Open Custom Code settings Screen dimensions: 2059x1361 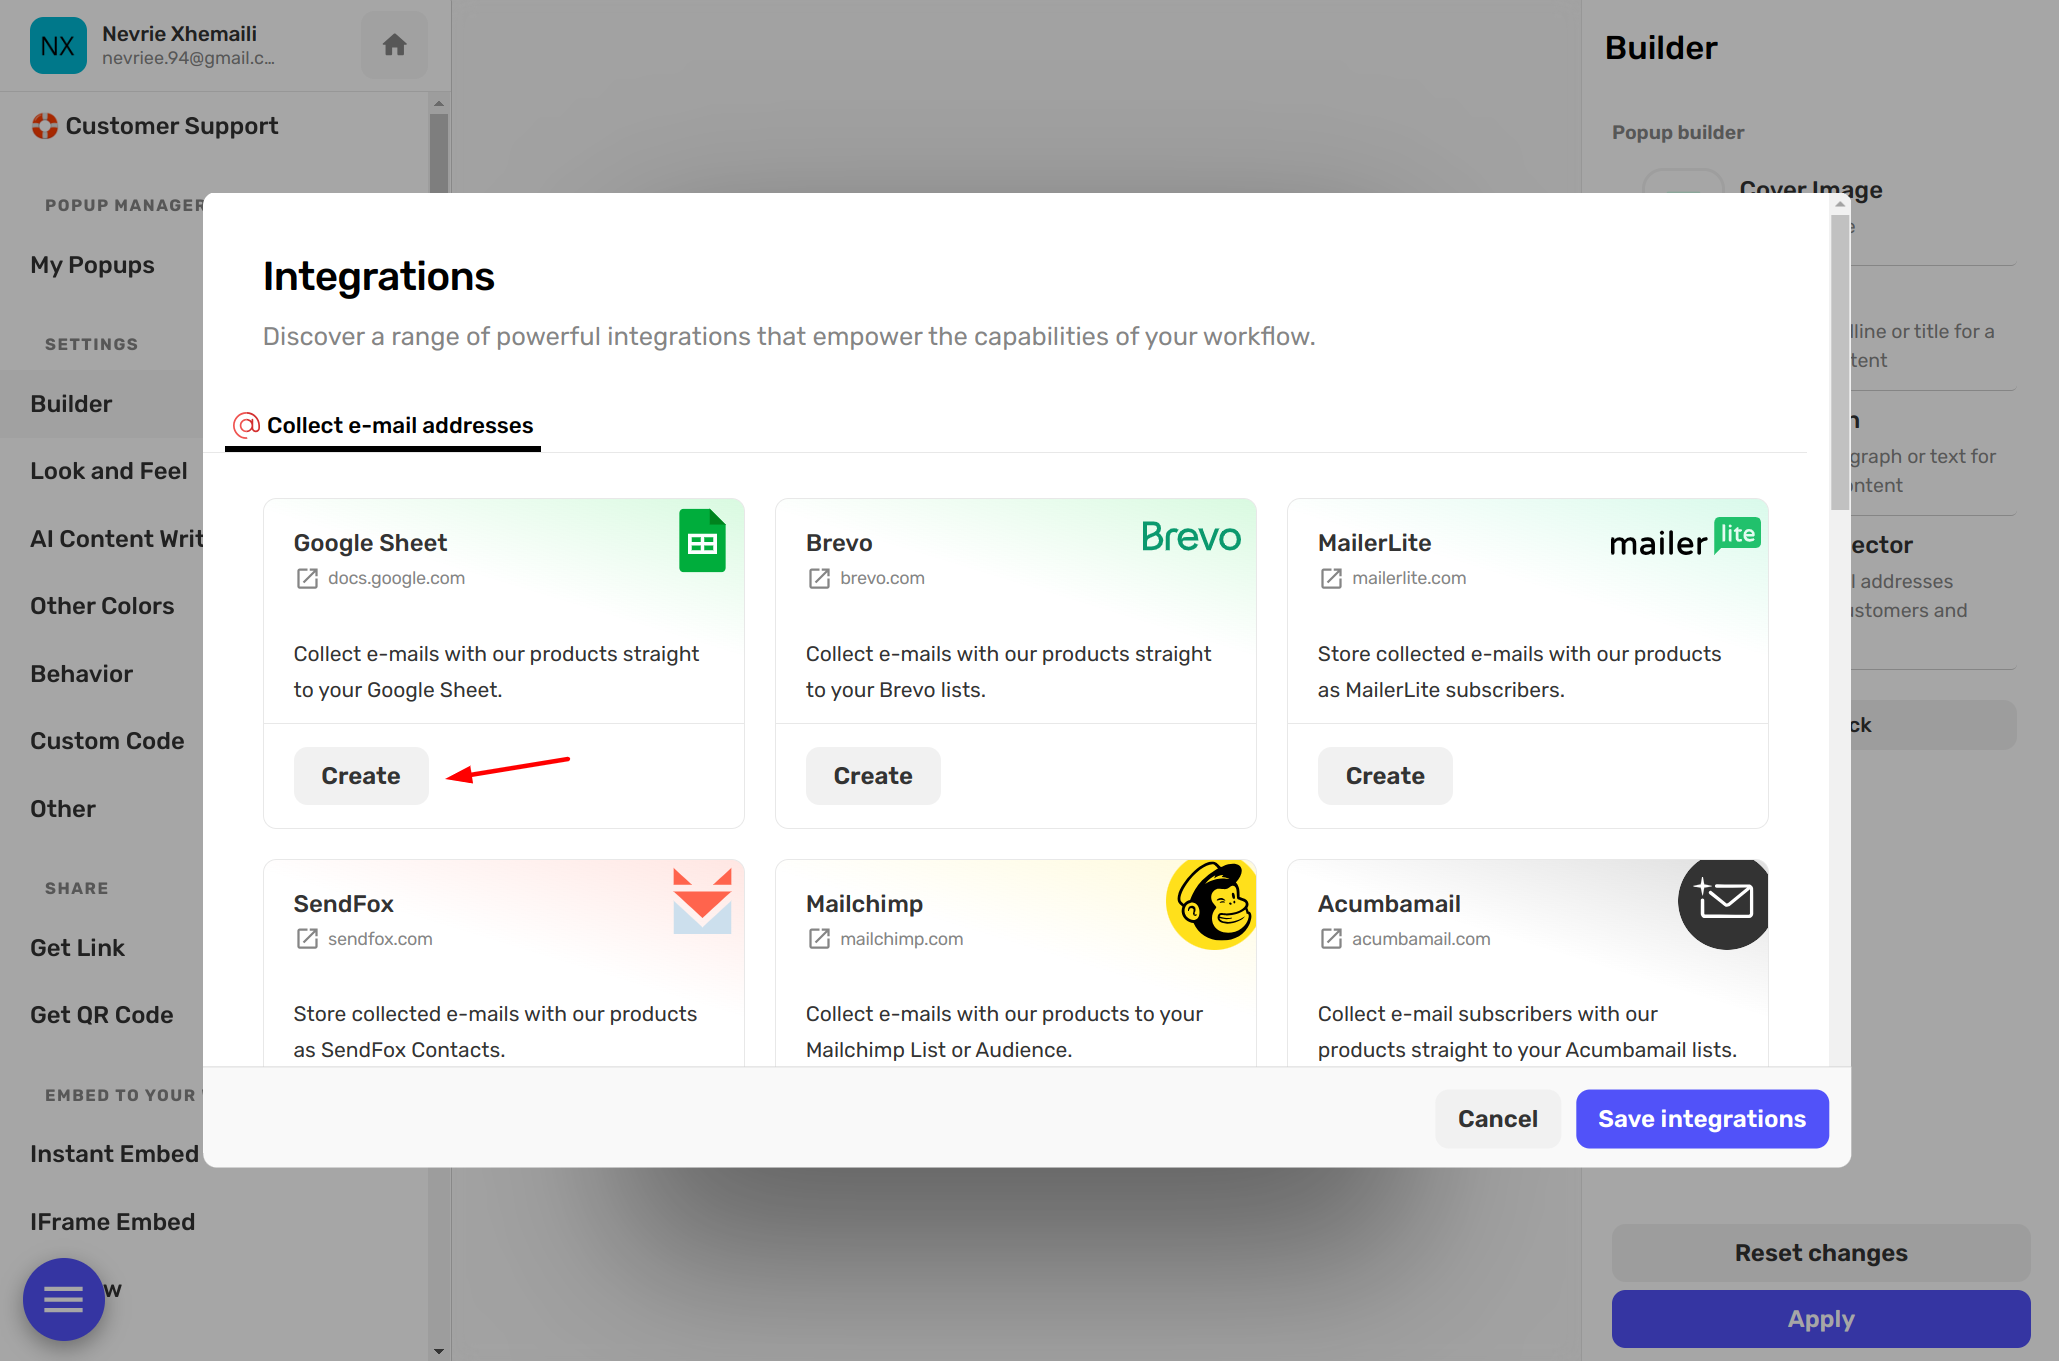tap(107, 741)
